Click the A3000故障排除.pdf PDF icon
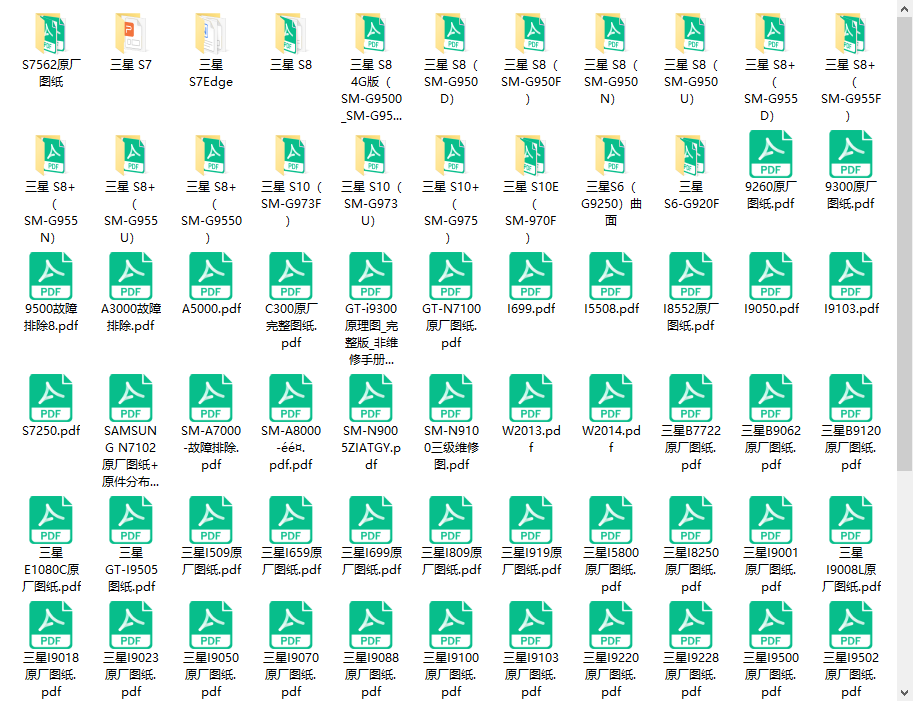 coord(131,276)
